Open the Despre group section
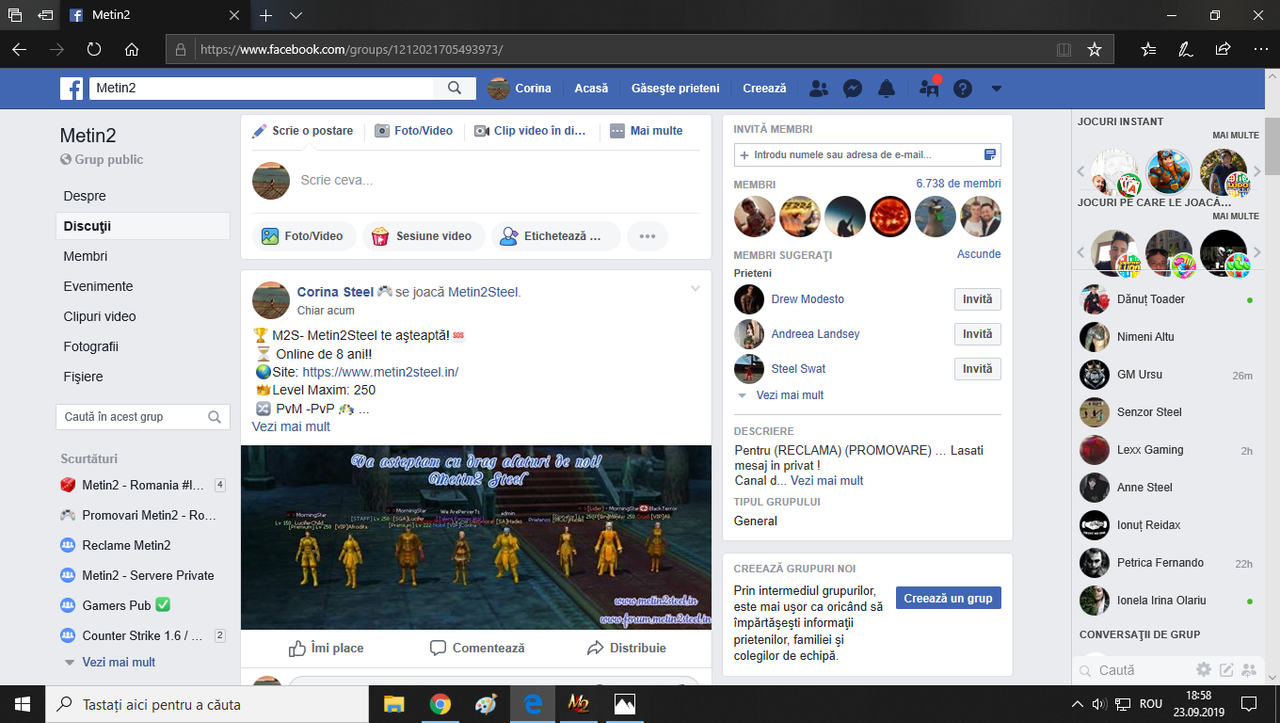Image resolution: width=1280 pixels, height=723 pixels. (85, 196)
